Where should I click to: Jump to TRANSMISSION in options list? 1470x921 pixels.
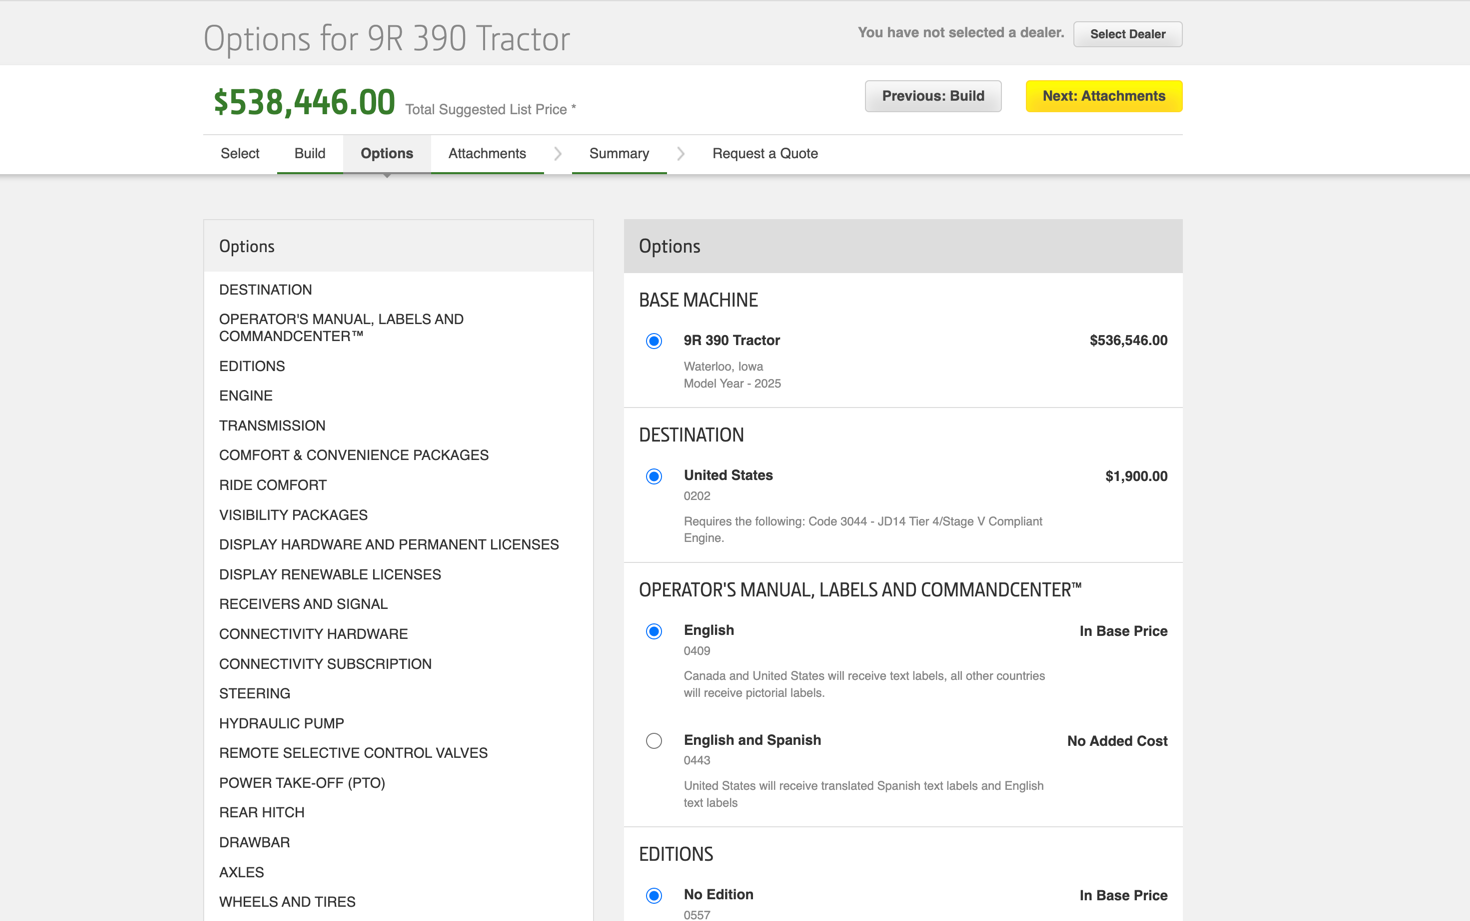272,426
